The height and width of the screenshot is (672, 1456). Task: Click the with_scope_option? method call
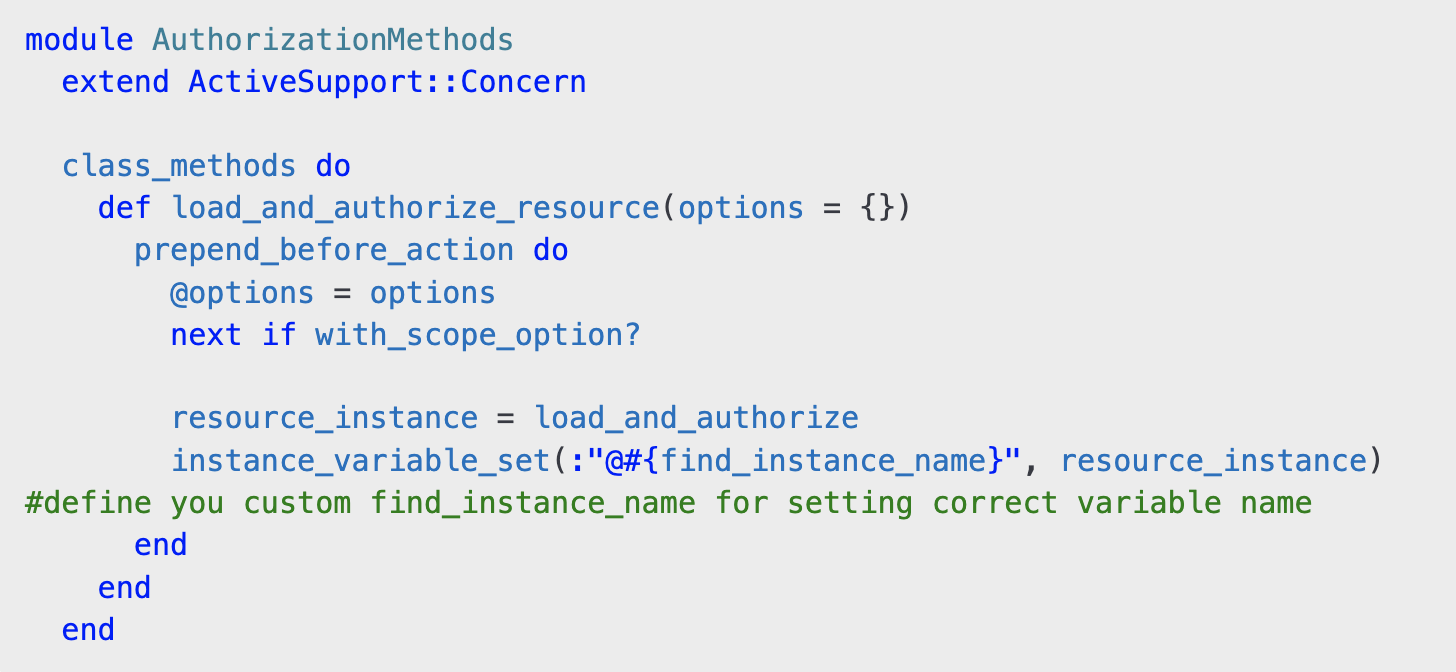point(477,335)
